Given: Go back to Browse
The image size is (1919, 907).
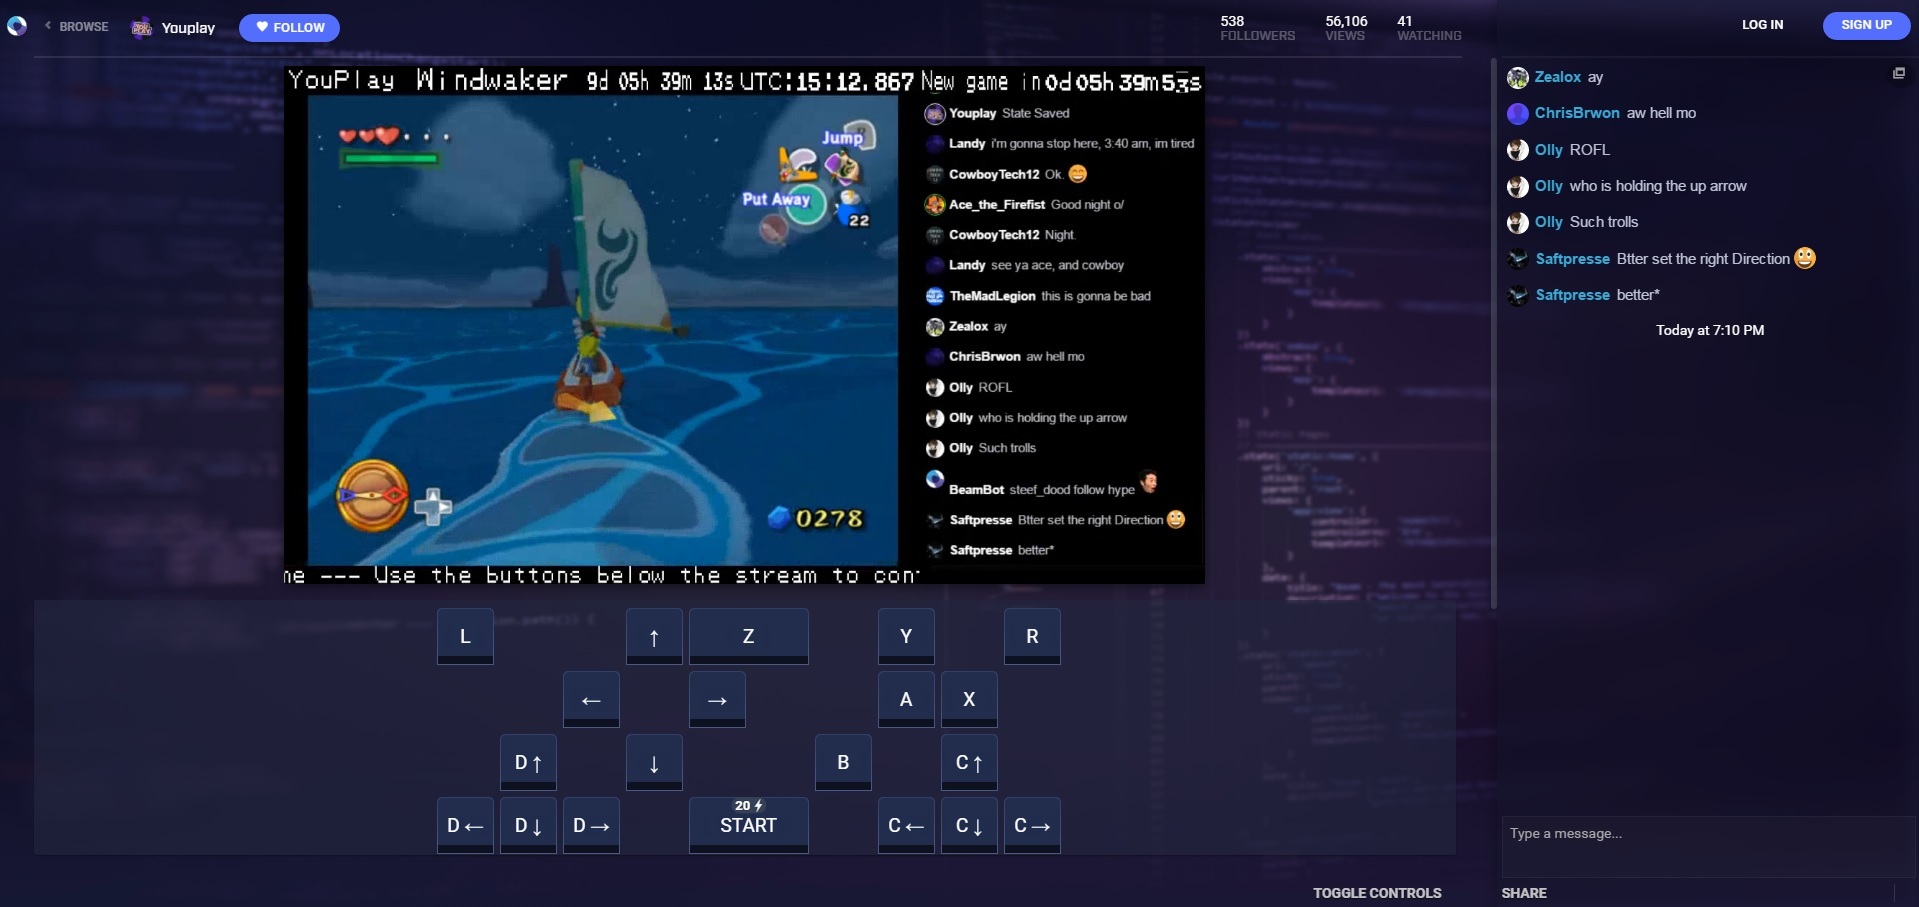Looking at the screenshot, I should 77,27.
